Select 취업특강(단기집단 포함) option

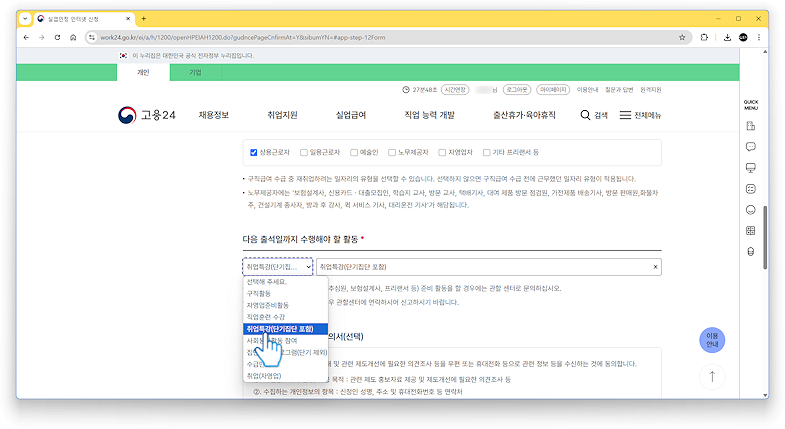[285, 329]
